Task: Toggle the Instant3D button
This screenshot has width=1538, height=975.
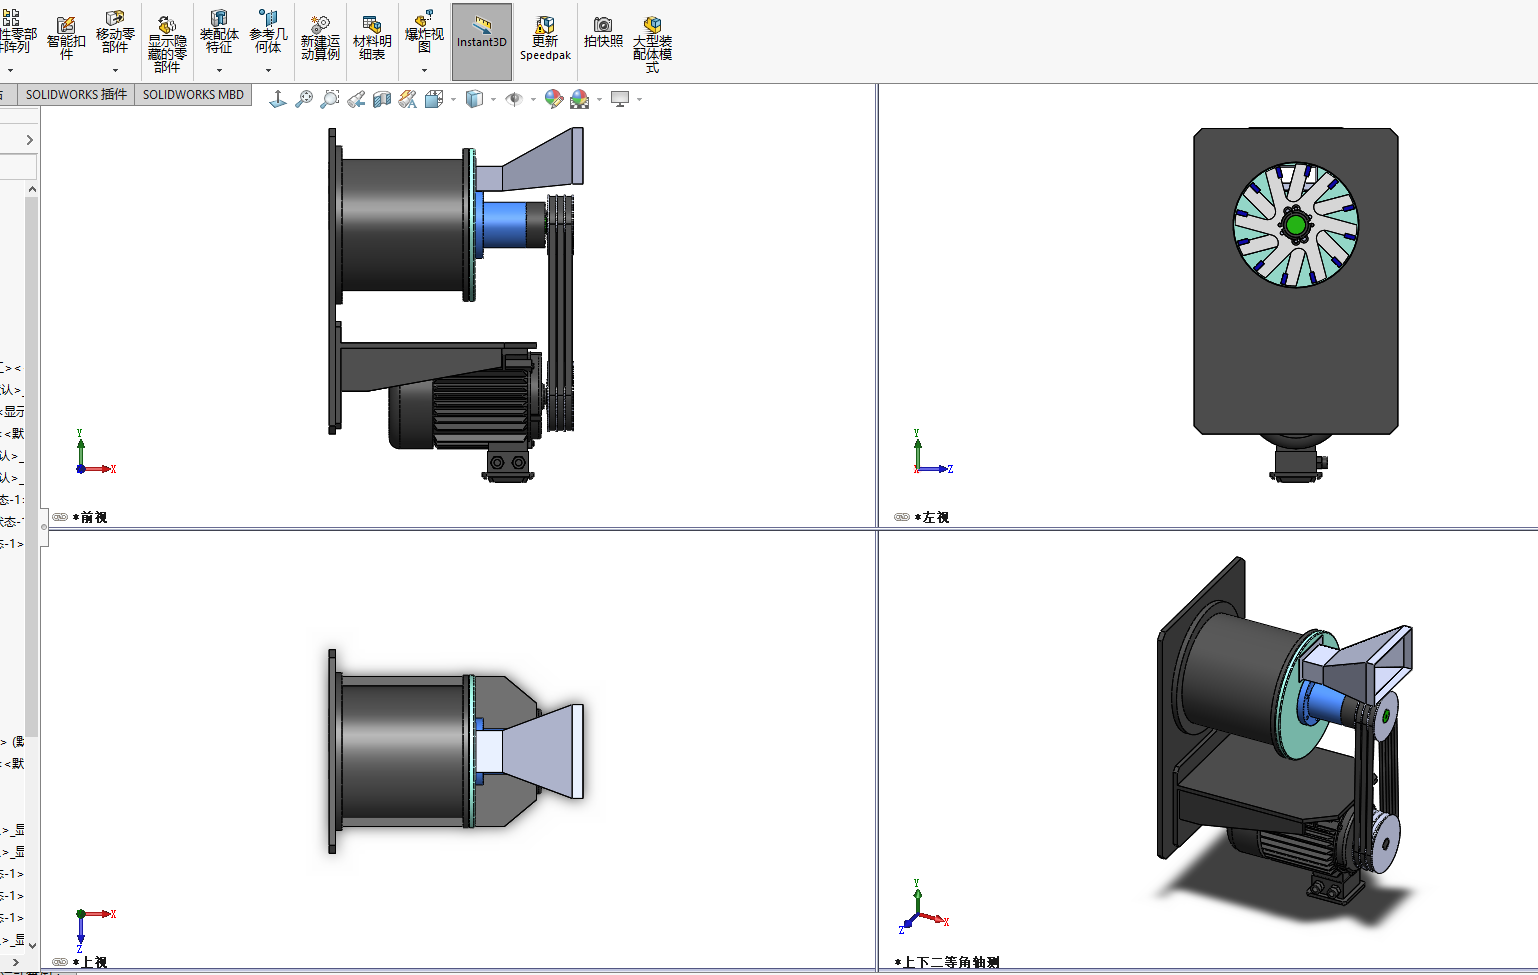Action: (482, 41)
